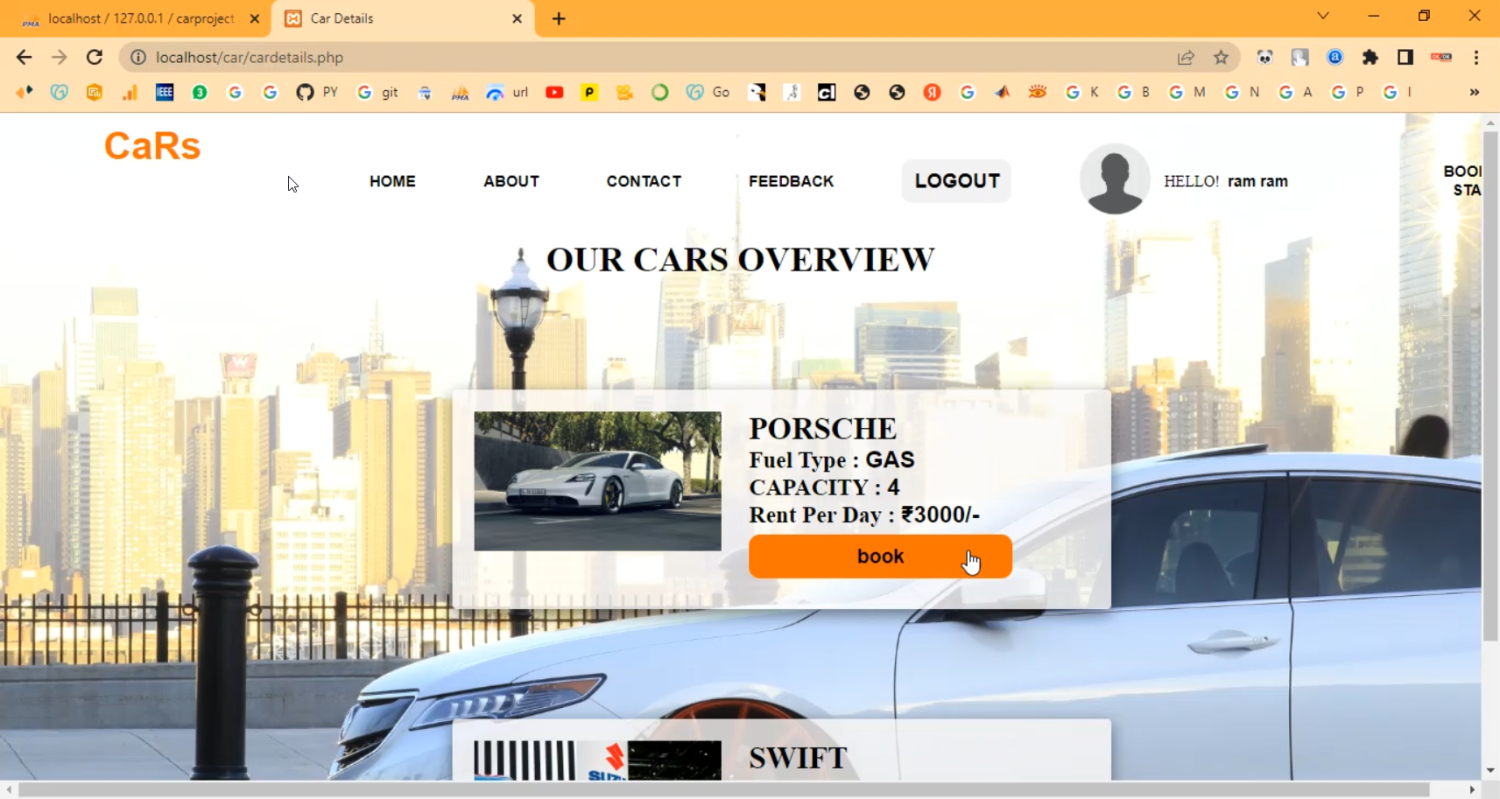Click the 'Rent Per Day : ₹3000/-' text
Image resolution: width=1500 pixels, height=799 pixels.
(864, 515)
